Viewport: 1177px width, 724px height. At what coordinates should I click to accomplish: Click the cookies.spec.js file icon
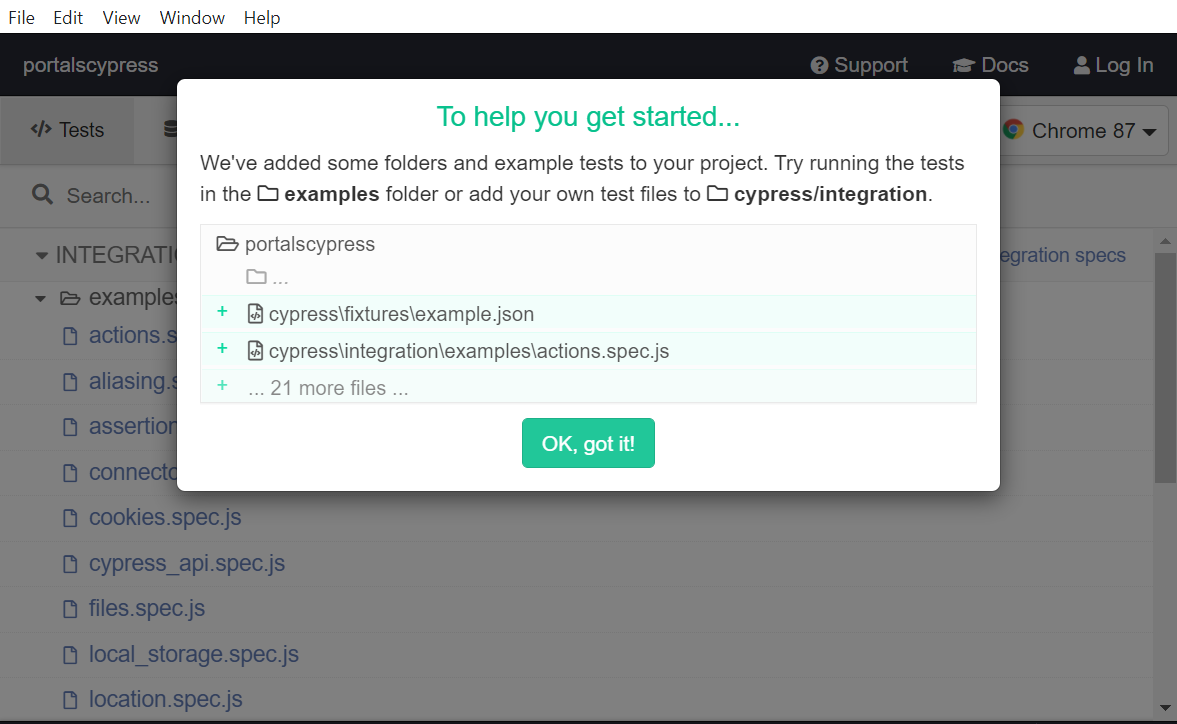(70, 518)
